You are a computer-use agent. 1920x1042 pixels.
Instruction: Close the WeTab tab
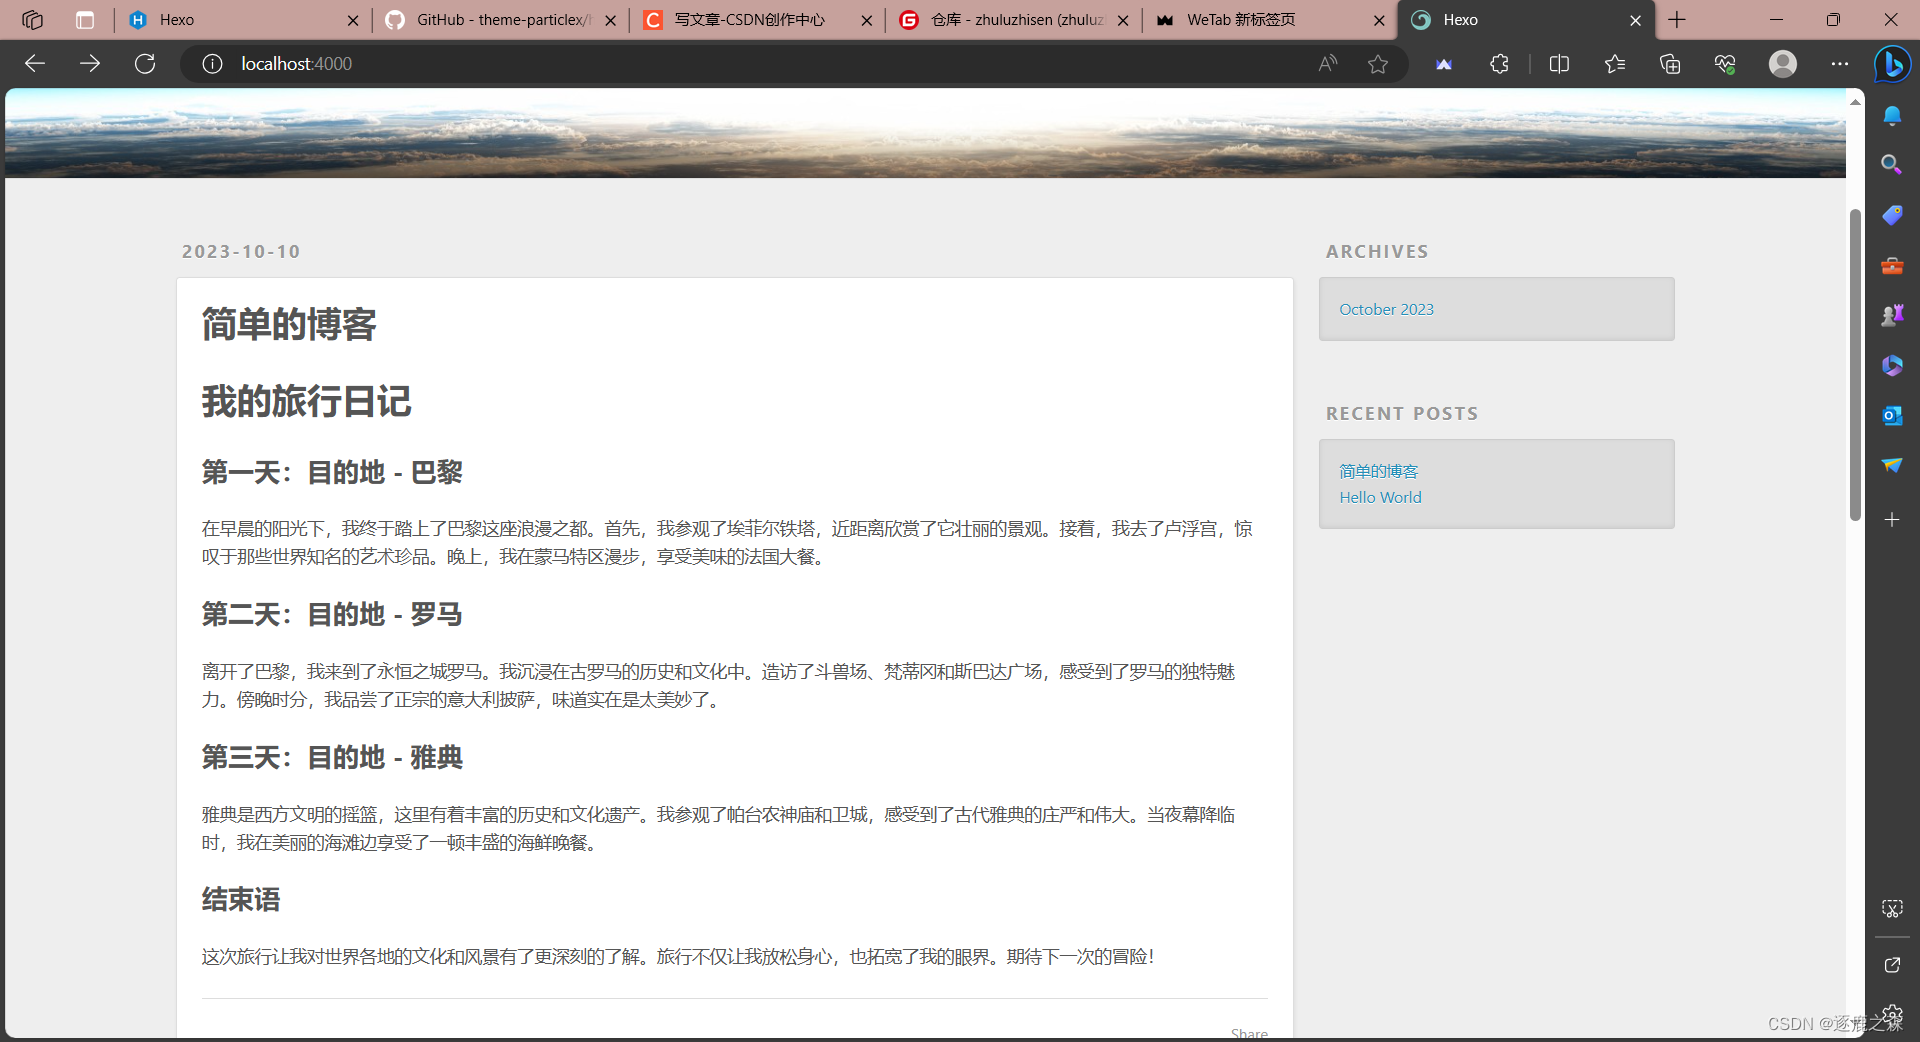[1379, 20]
